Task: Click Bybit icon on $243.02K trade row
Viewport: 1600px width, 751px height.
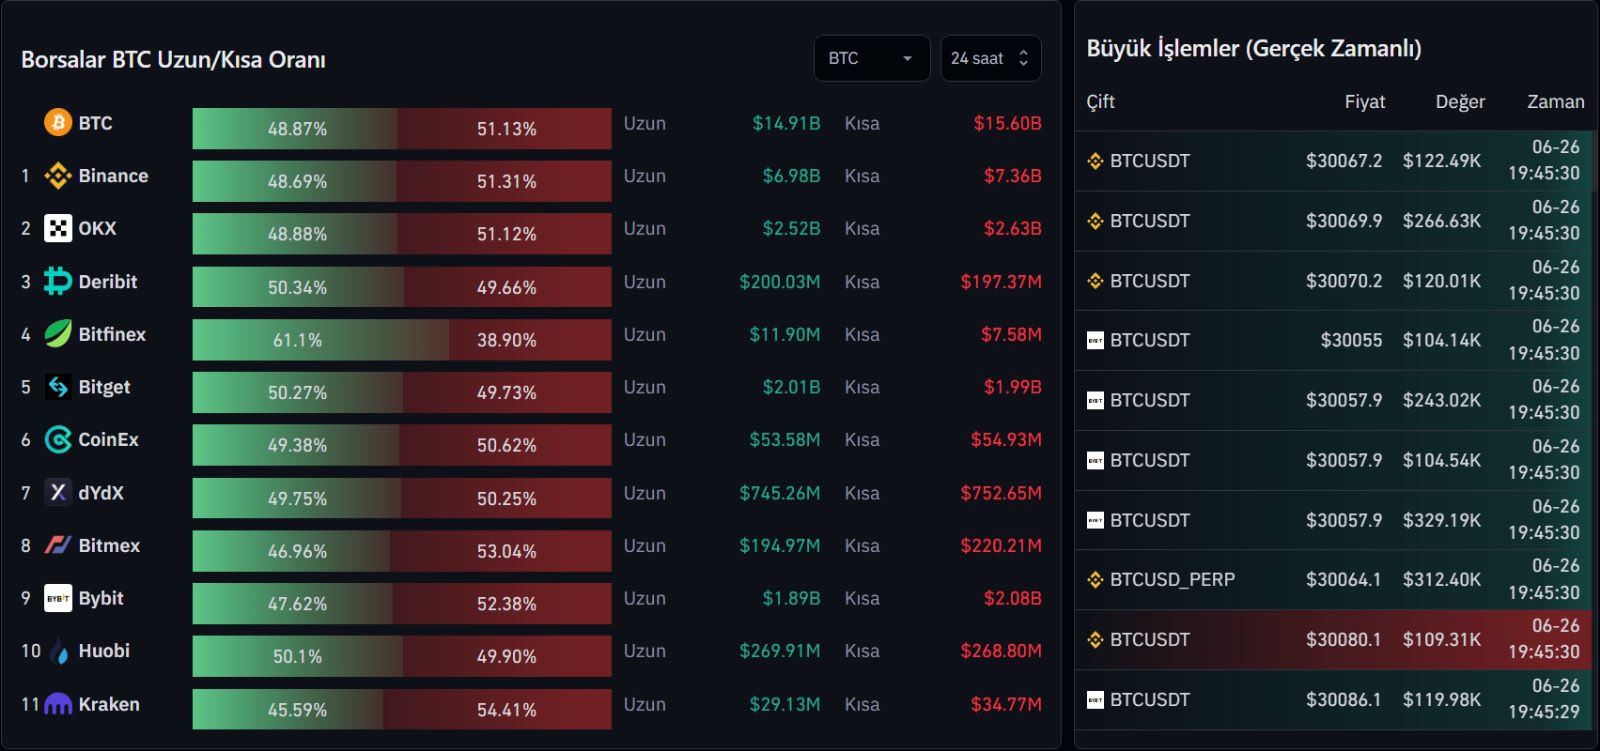Action: [x=1095, y=400]
